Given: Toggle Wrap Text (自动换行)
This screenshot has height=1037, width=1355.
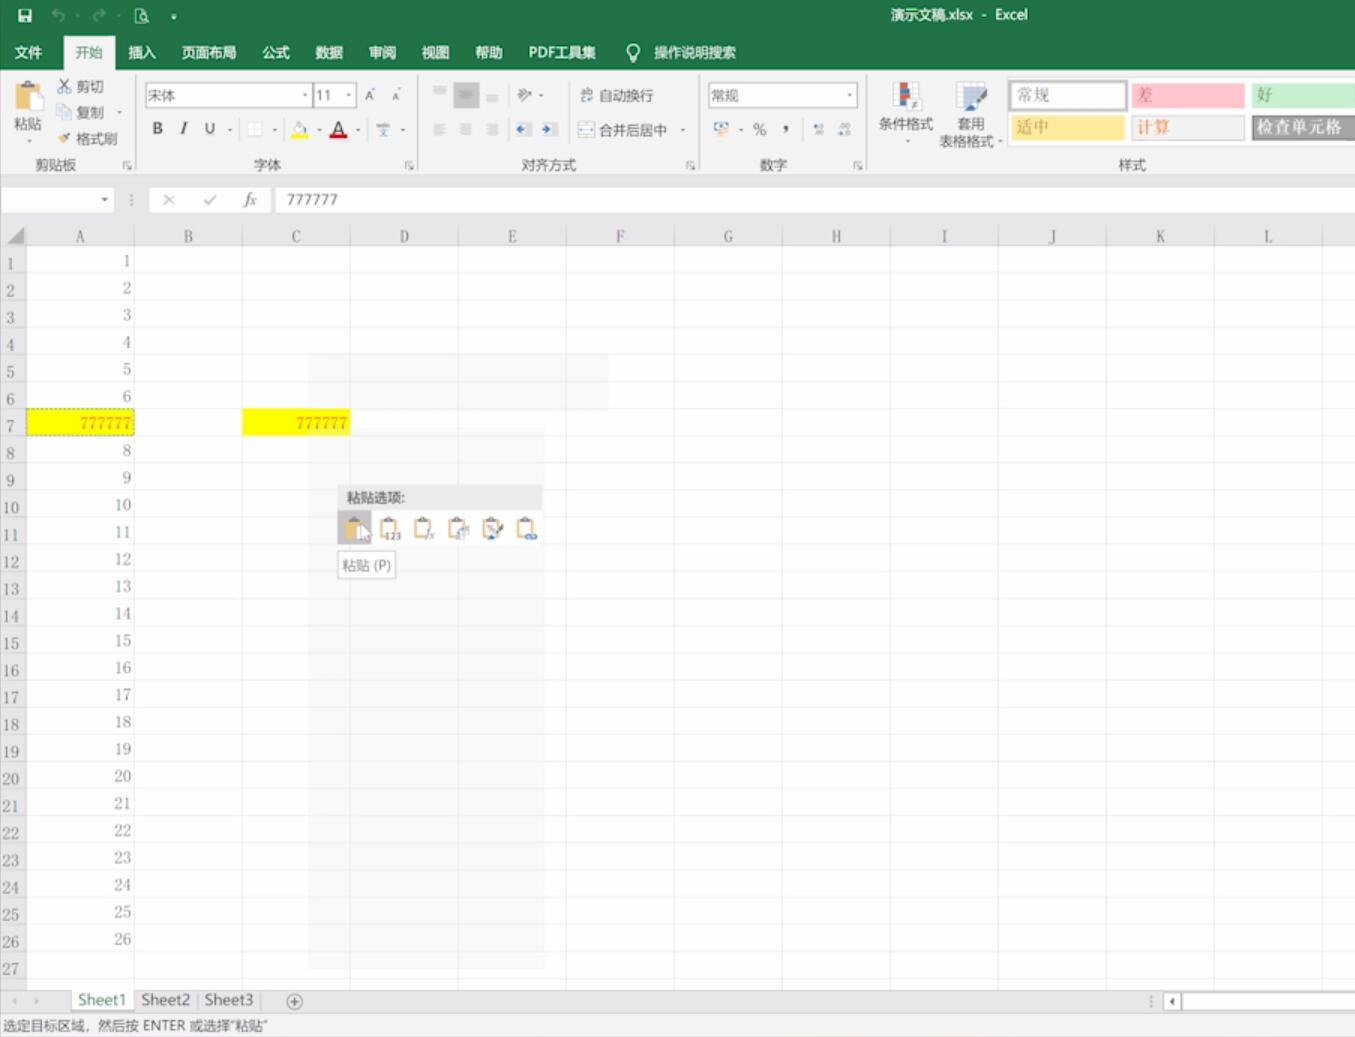Looking at the screenshot, I should (x=616, y=95).
